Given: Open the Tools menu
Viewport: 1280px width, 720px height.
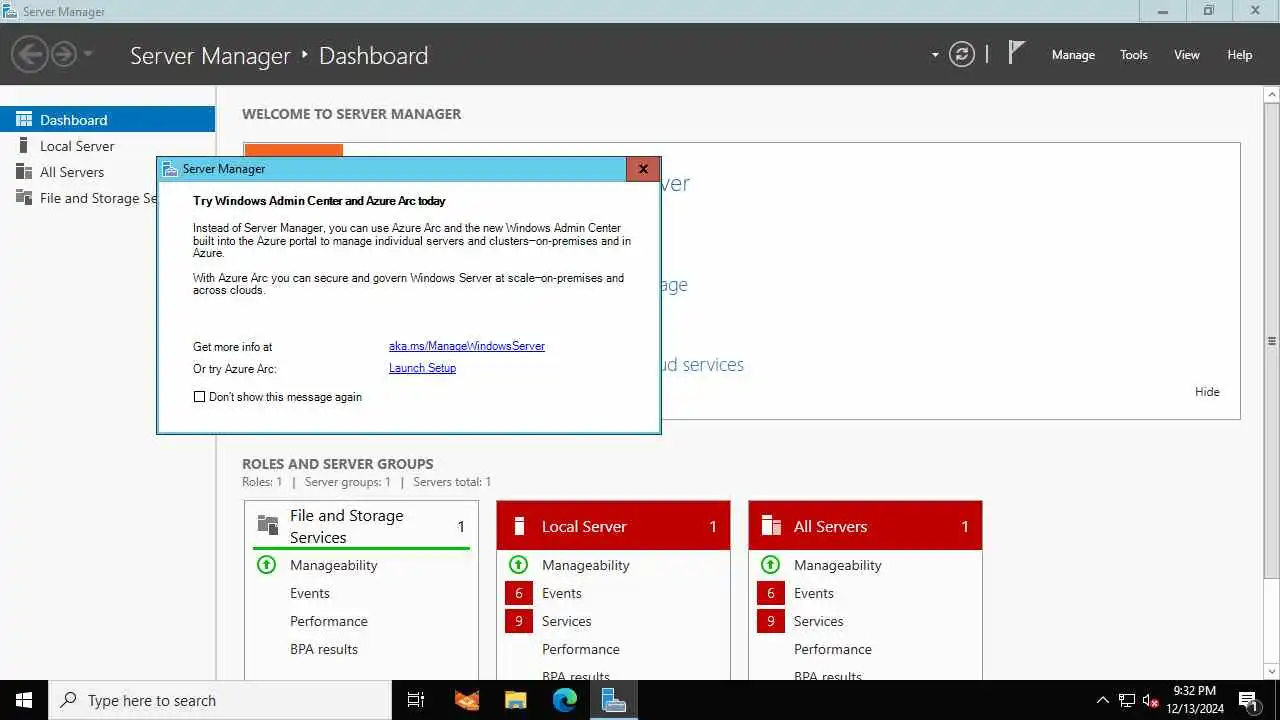Looking at the screenshot, I should [x=1133, y=55].
